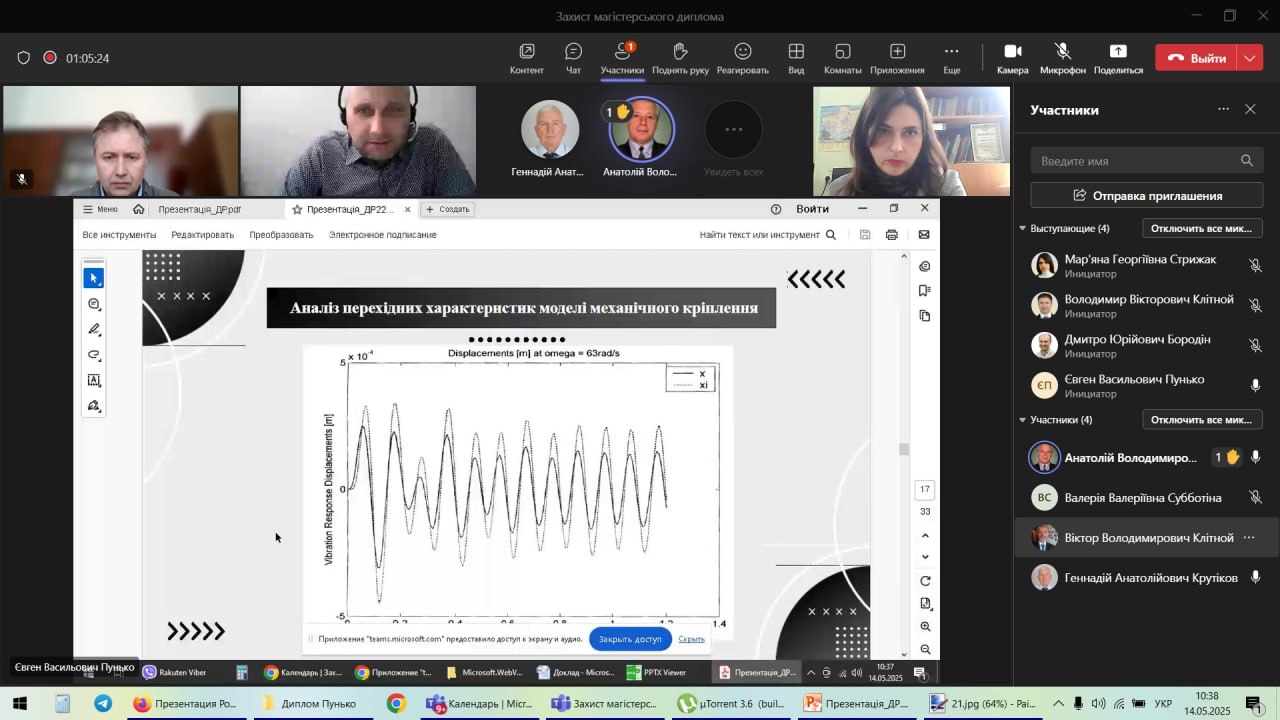Select the Acrobat comment tool
The height and width of the screenshot is (720, 1280).
[94, 304]
